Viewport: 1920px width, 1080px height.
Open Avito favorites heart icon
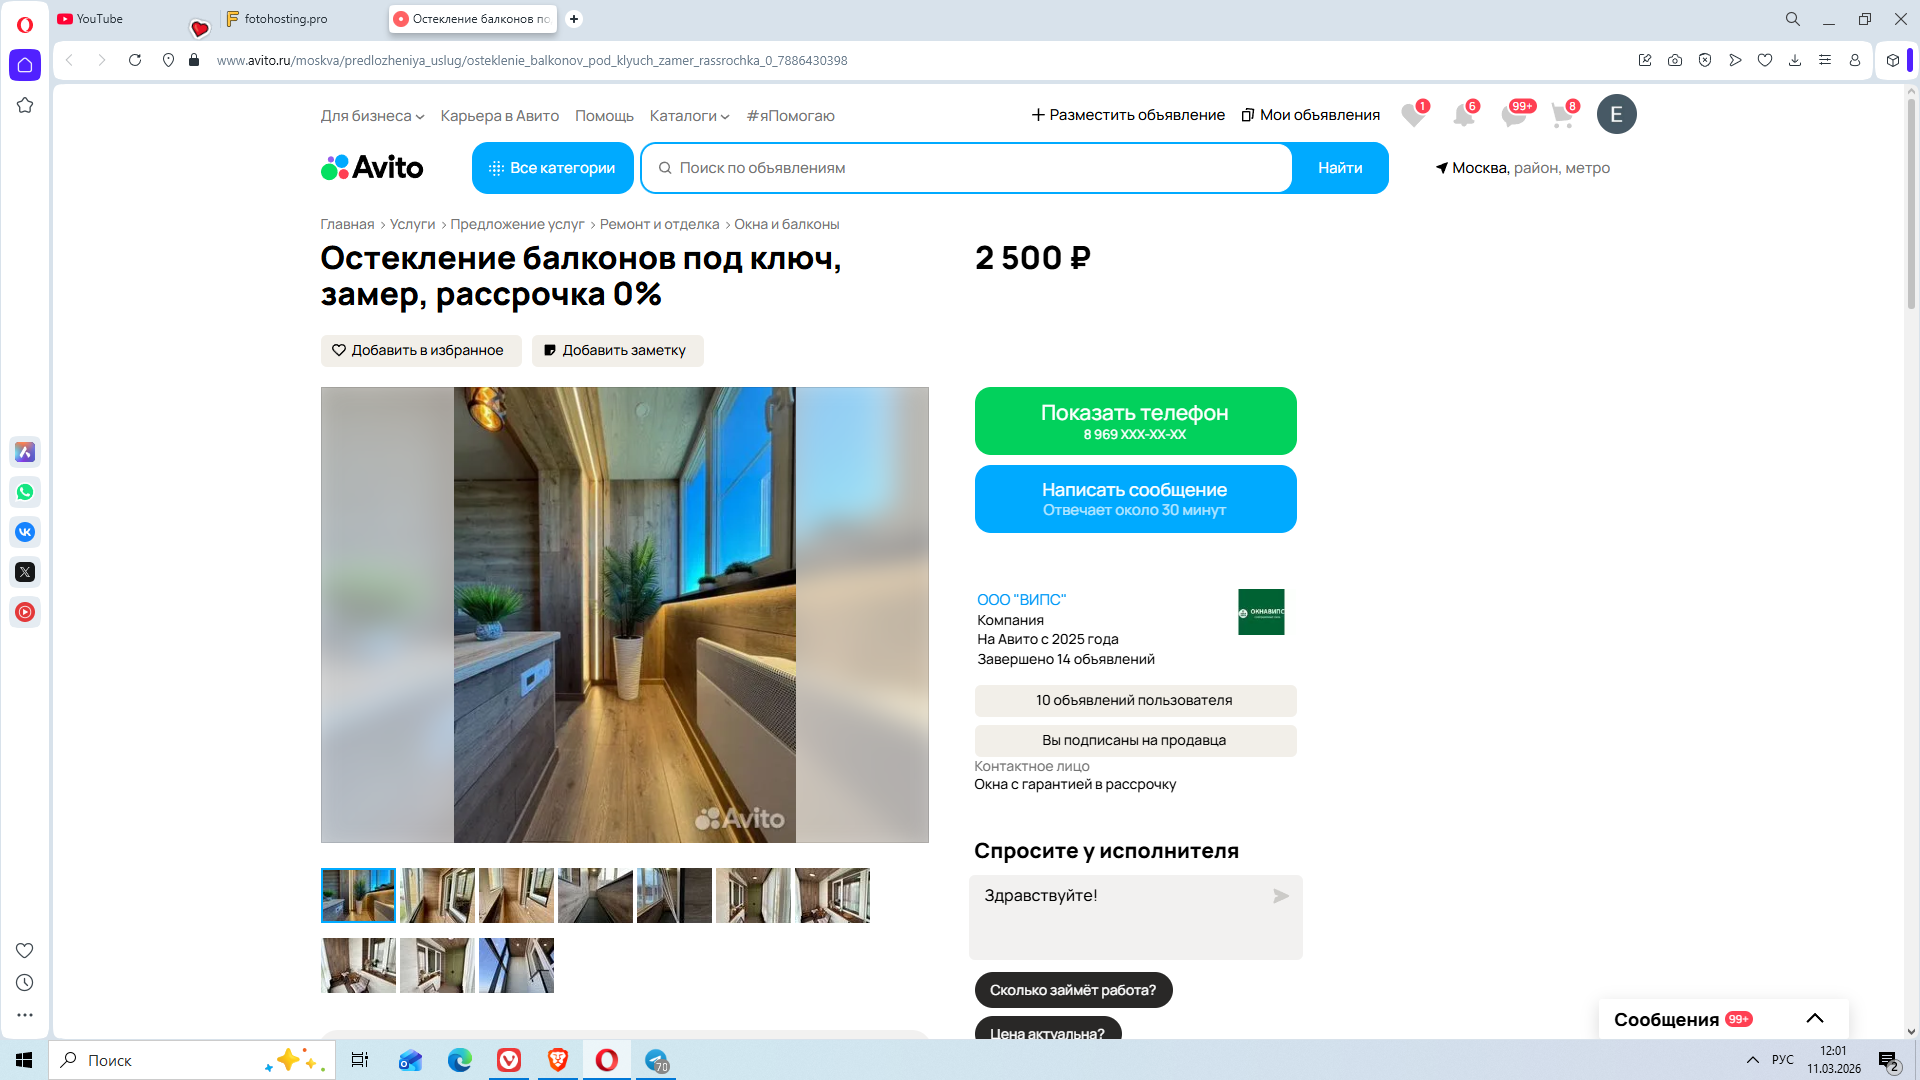1413,115
